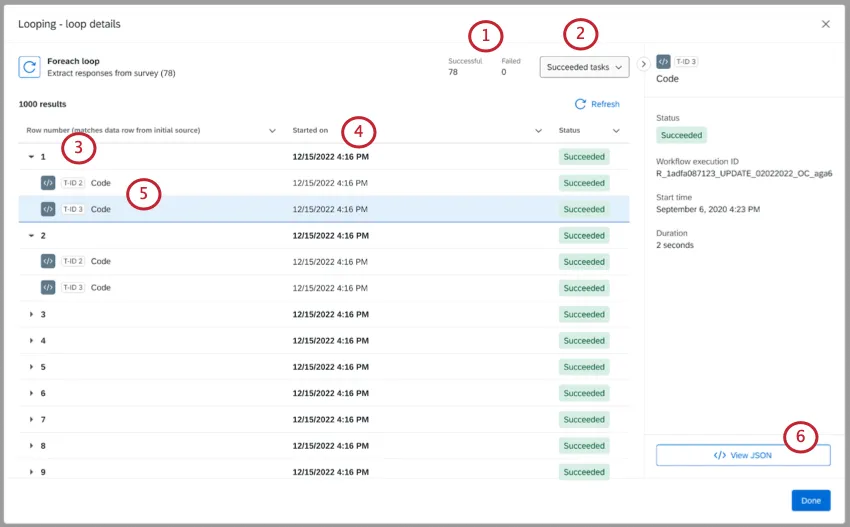
Task: Click code icon for T-ID 2 under row 2
Action: click(x=48, y=262)
